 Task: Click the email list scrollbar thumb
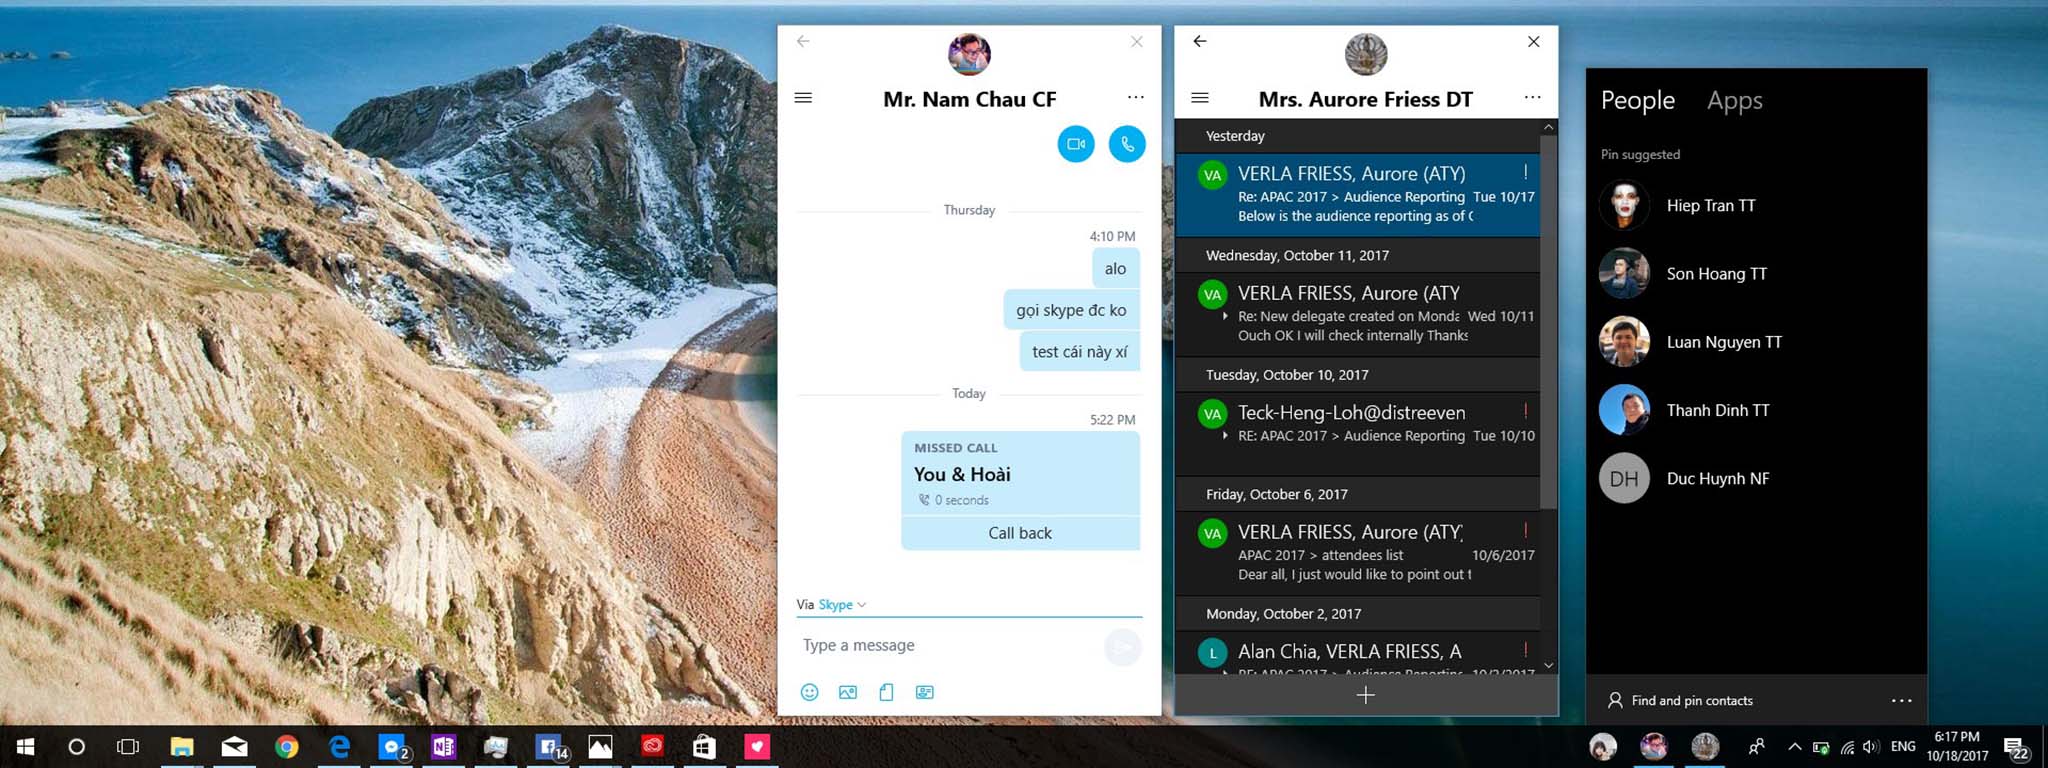1548,320
